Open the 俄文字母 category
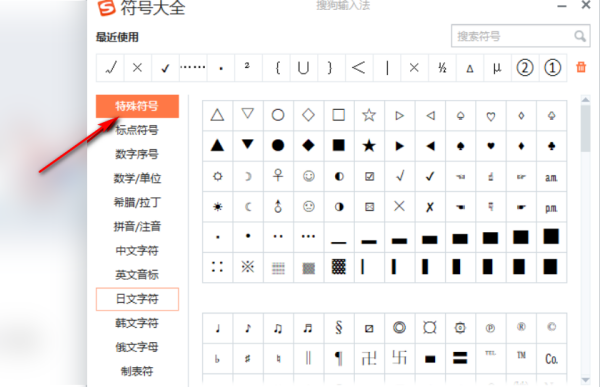 tap(137, 347)
